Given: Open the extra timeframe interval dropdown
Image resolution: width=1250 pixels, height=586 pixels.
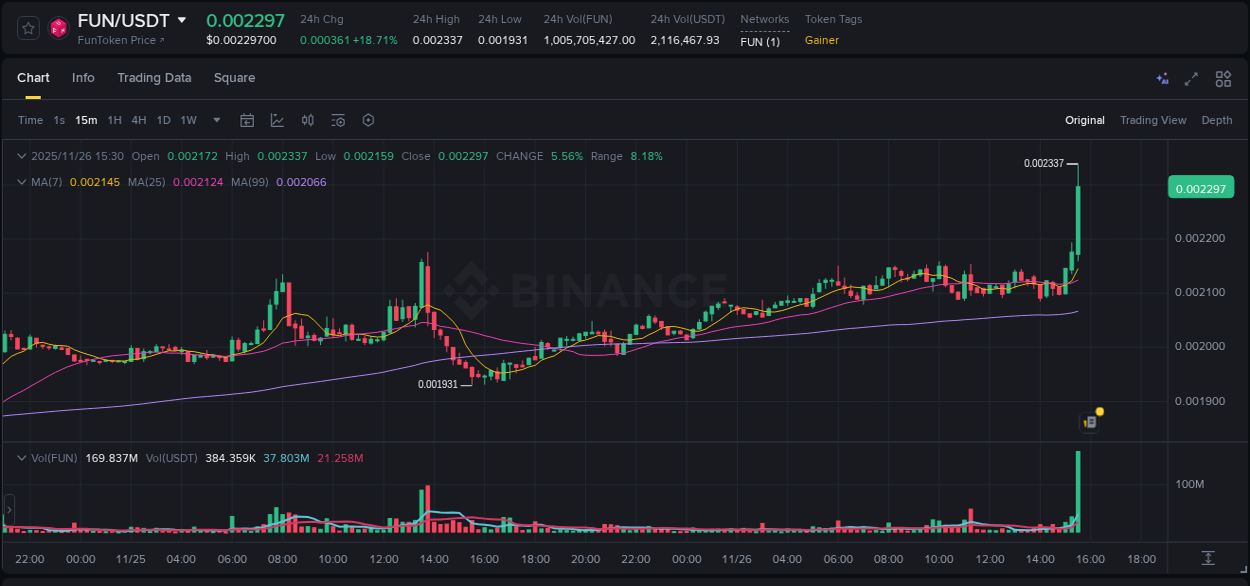Looking at the screenshot, I should pos(215,120).
